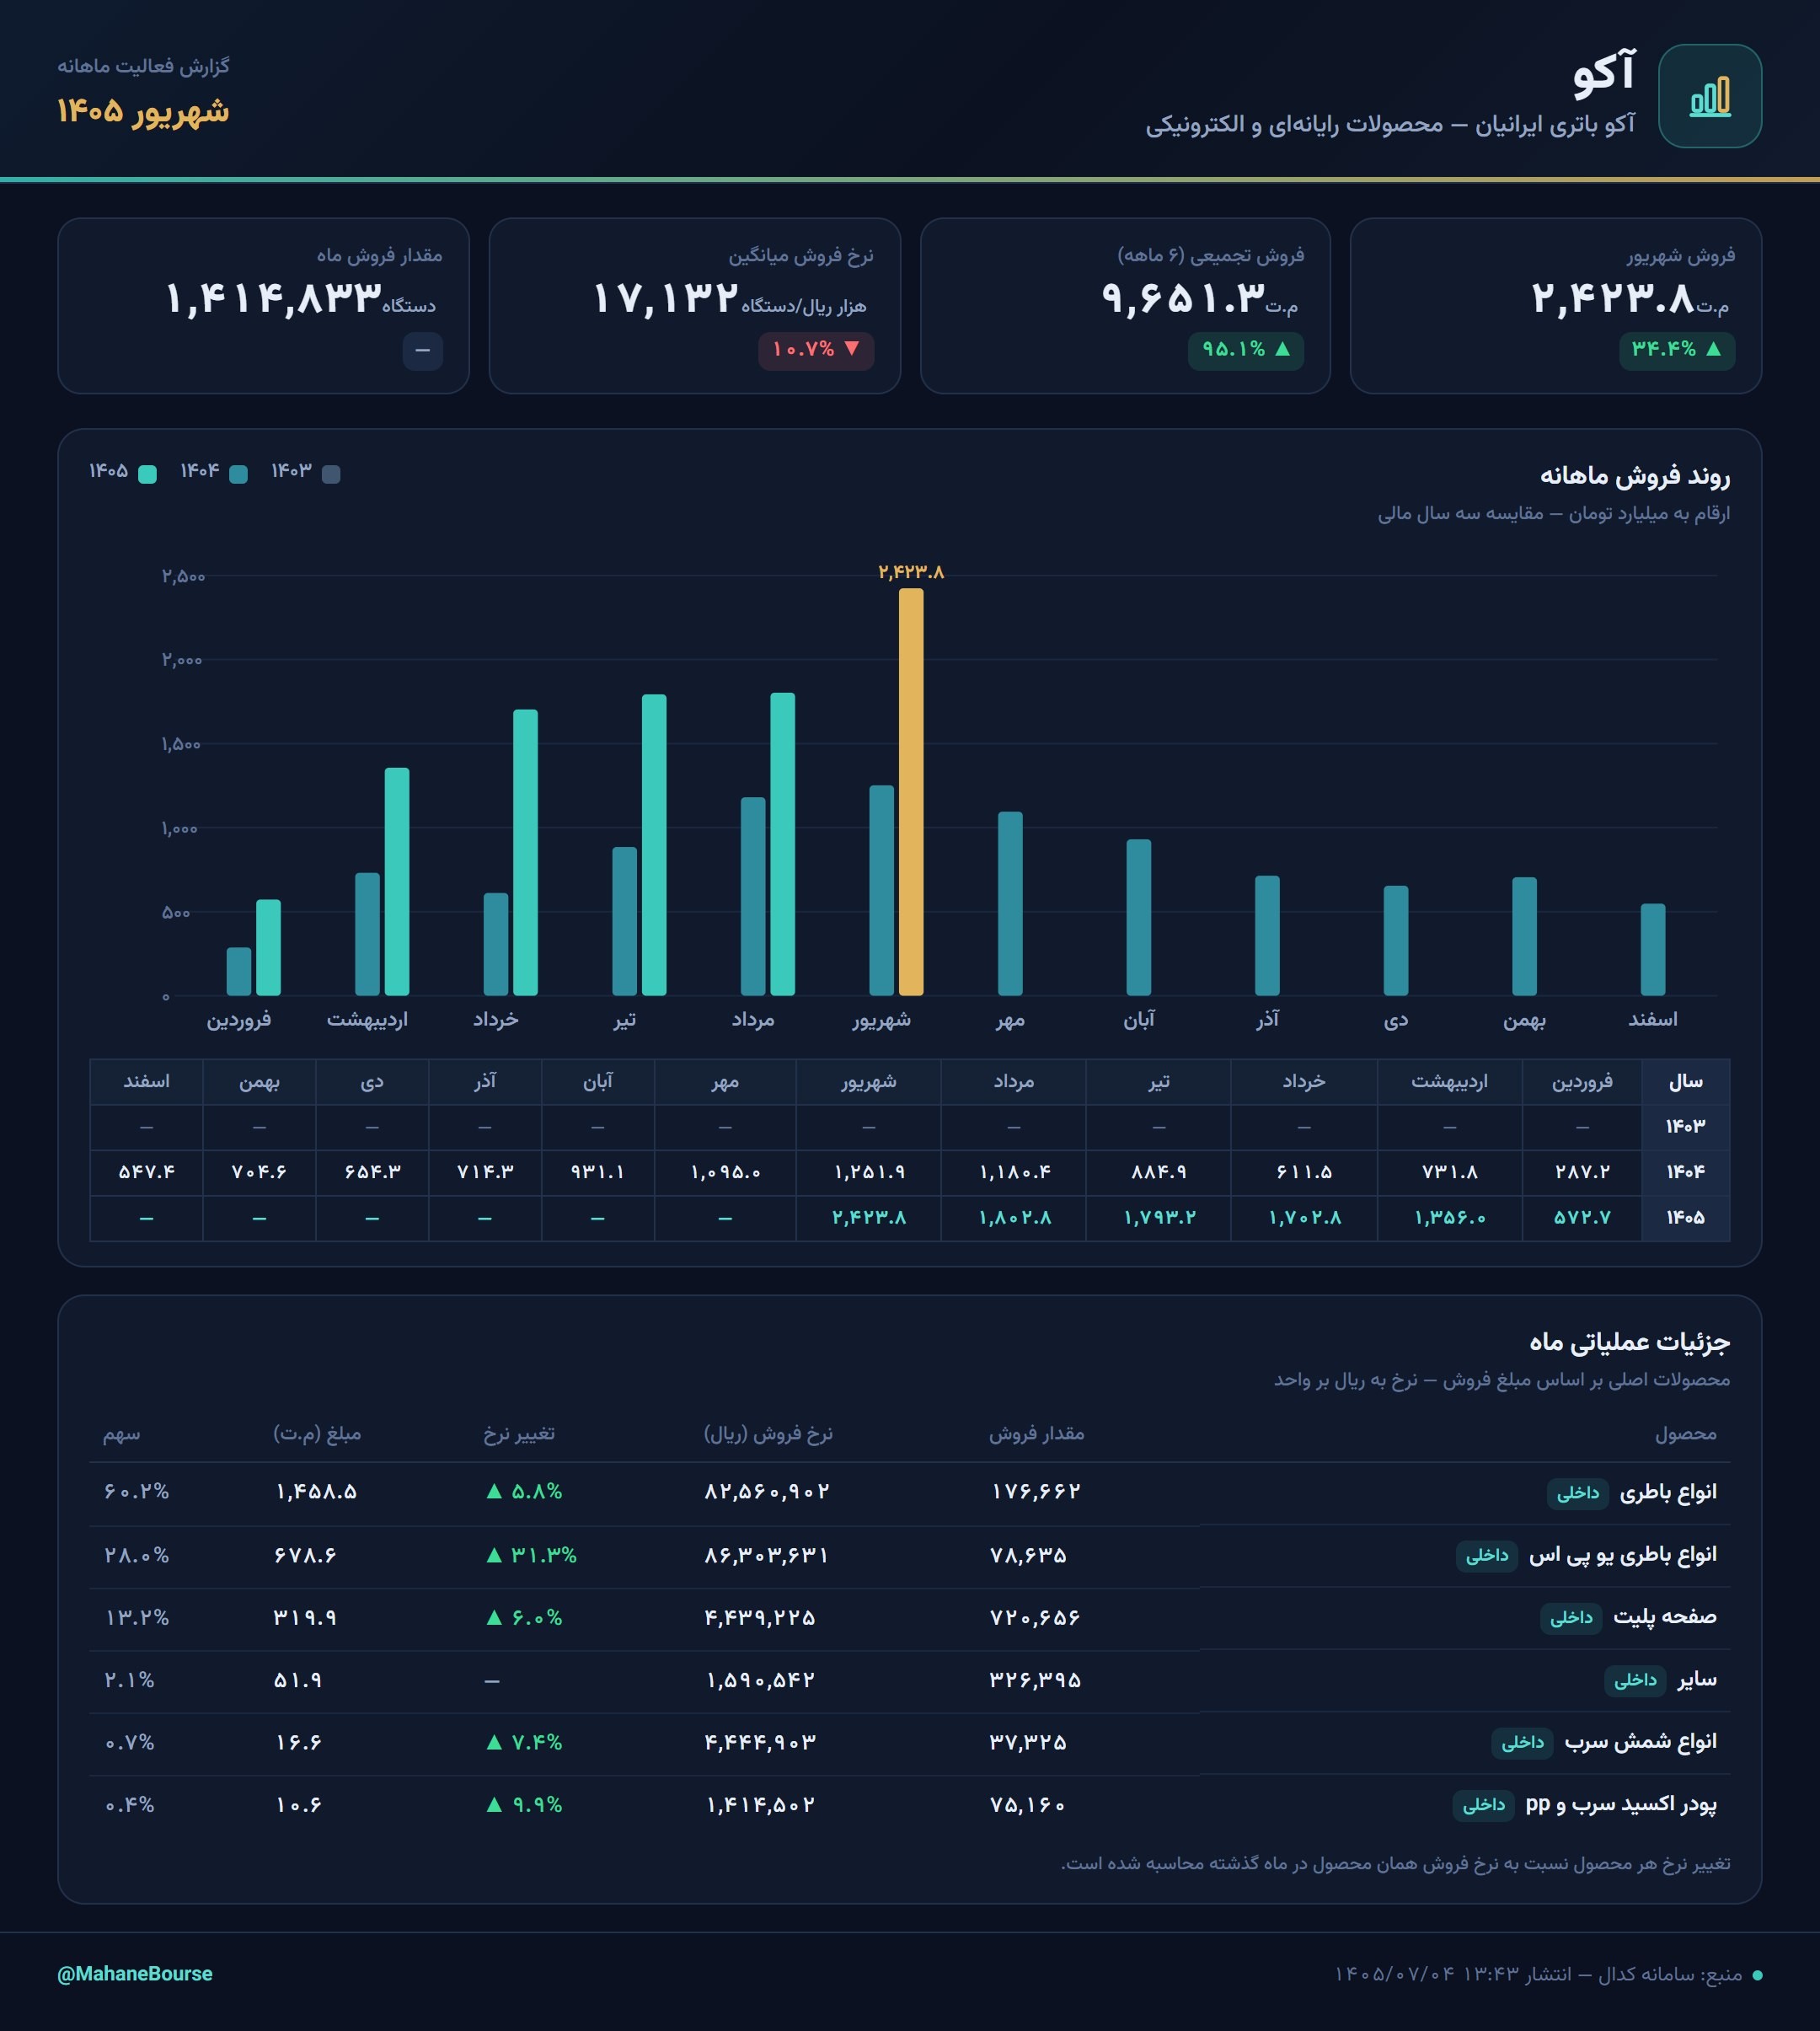1820x2031 pixels.
Task: Click the gold شهریور 1405 bar
Action: tap(911, 792)
